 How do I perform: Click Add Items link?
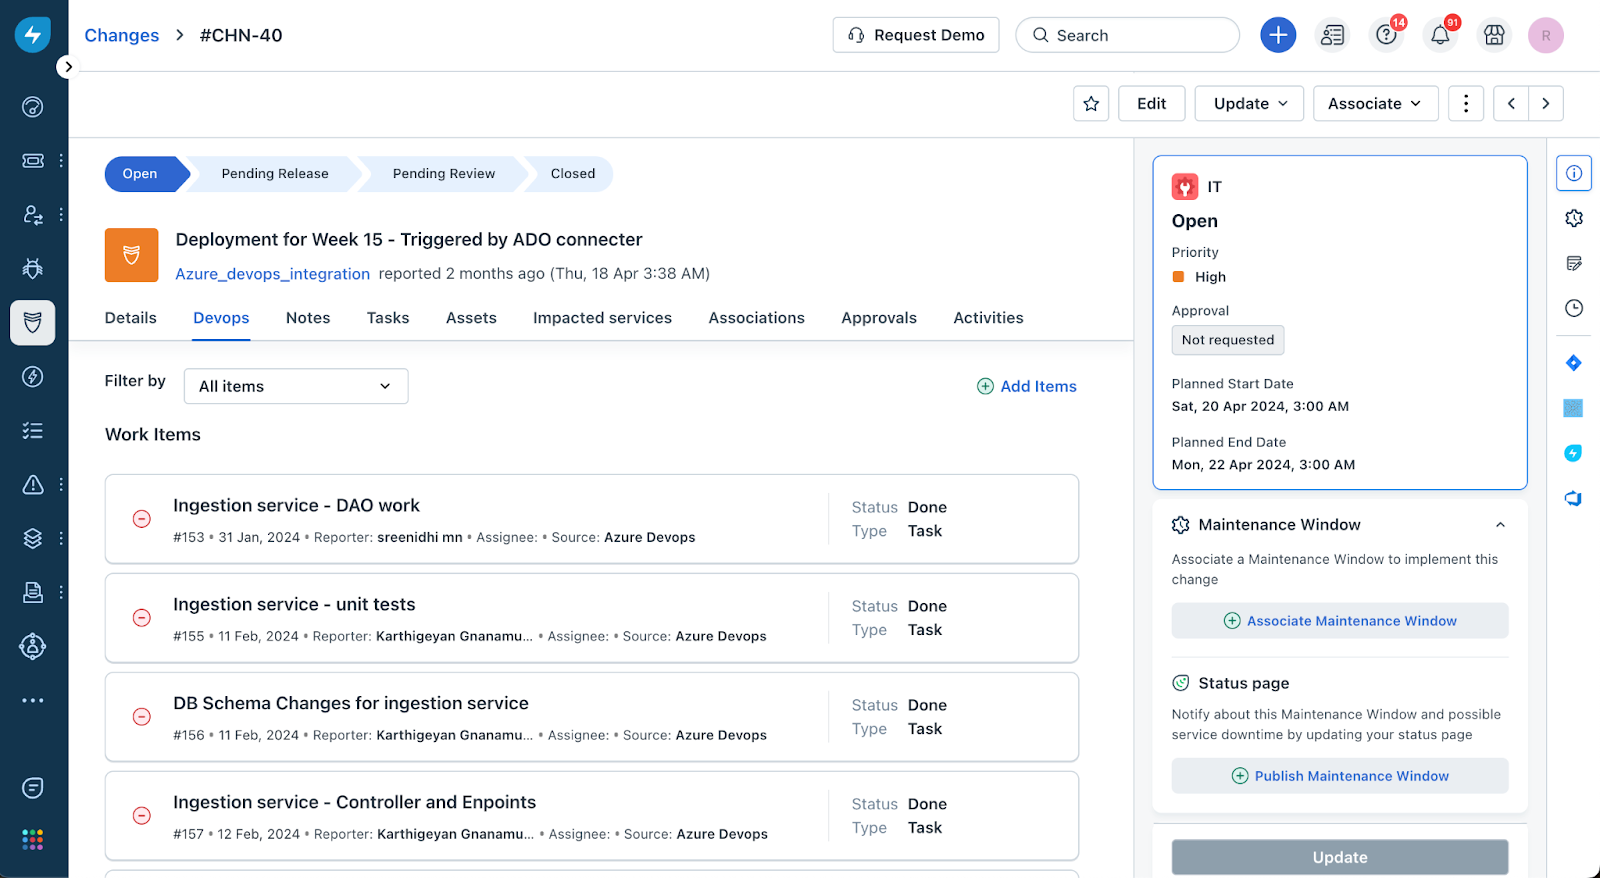(1027, 386)
